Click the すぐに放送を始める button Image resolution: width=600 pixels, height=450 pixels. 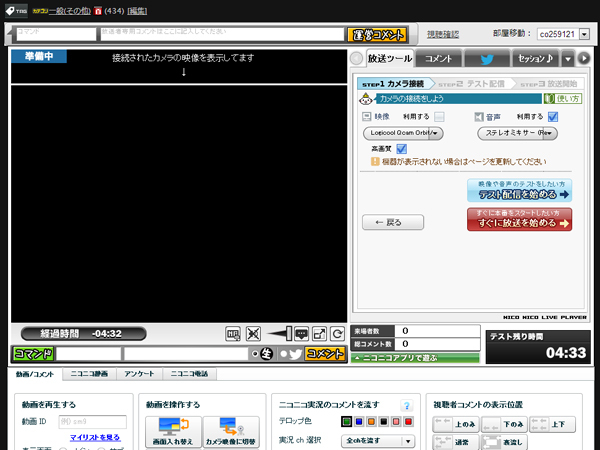[x=519, y=219]
